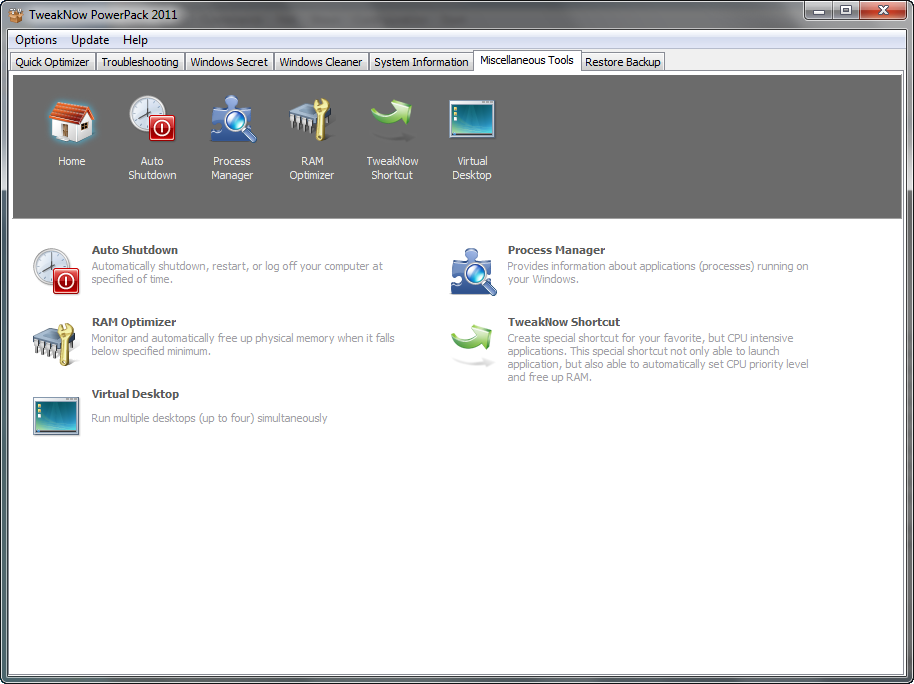The image size is (914, 684).
Task: Maximize the TweakNow PowerPack window
Action: click(846, 10)
